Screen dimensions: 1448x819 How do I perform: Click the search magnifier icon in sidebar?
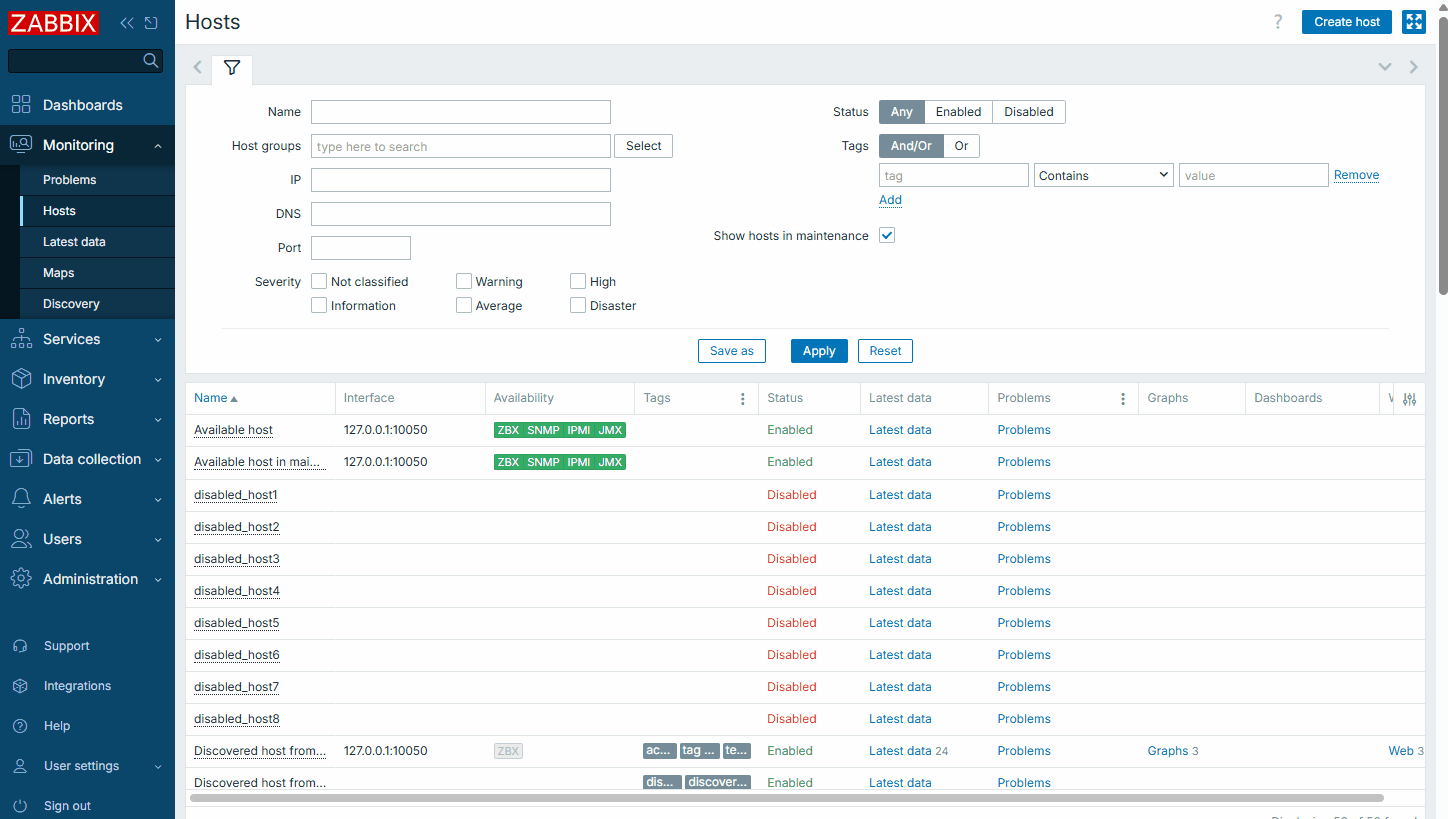[151, 61]
